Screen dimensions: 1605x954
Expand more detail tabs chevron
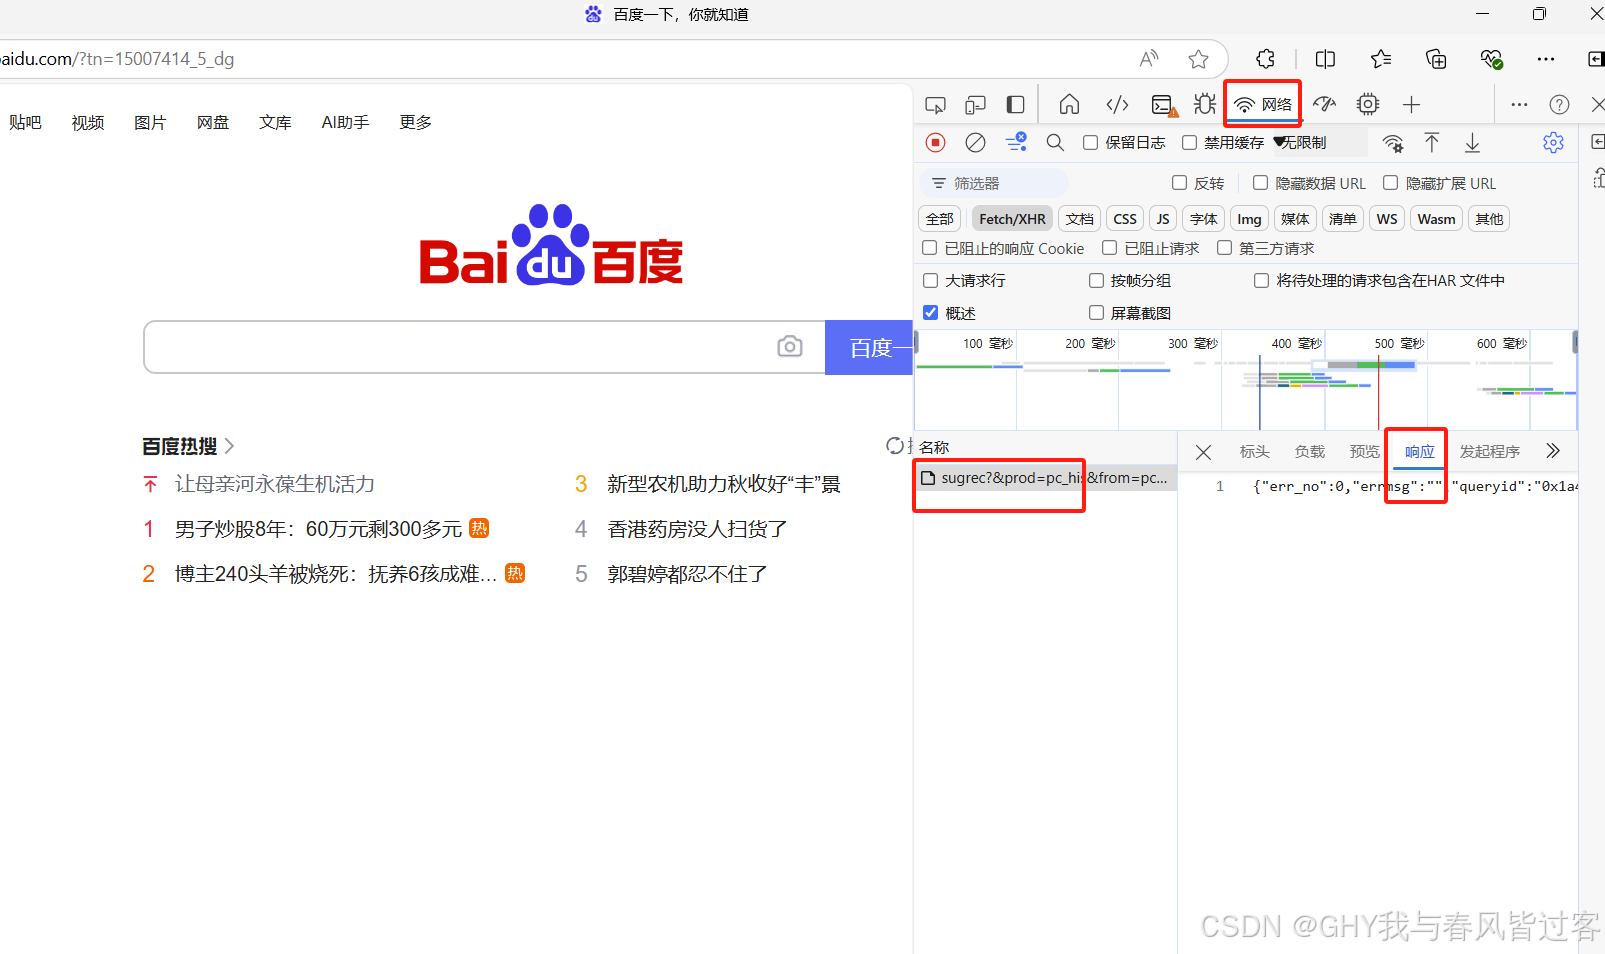(1553, 451)
